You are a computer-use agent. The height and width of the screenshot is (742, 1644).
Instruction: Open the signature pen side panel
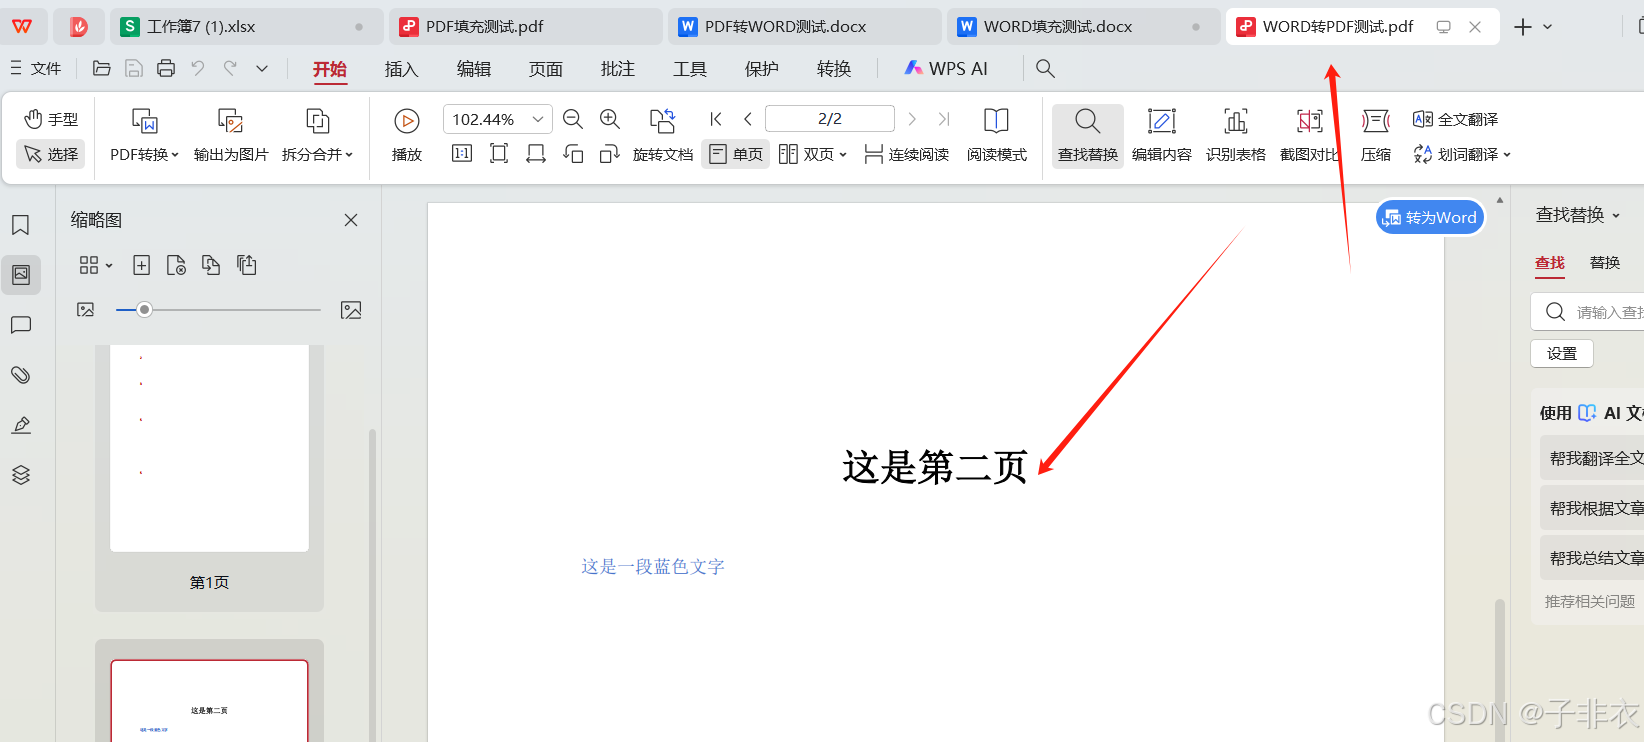tap(21, 425)
